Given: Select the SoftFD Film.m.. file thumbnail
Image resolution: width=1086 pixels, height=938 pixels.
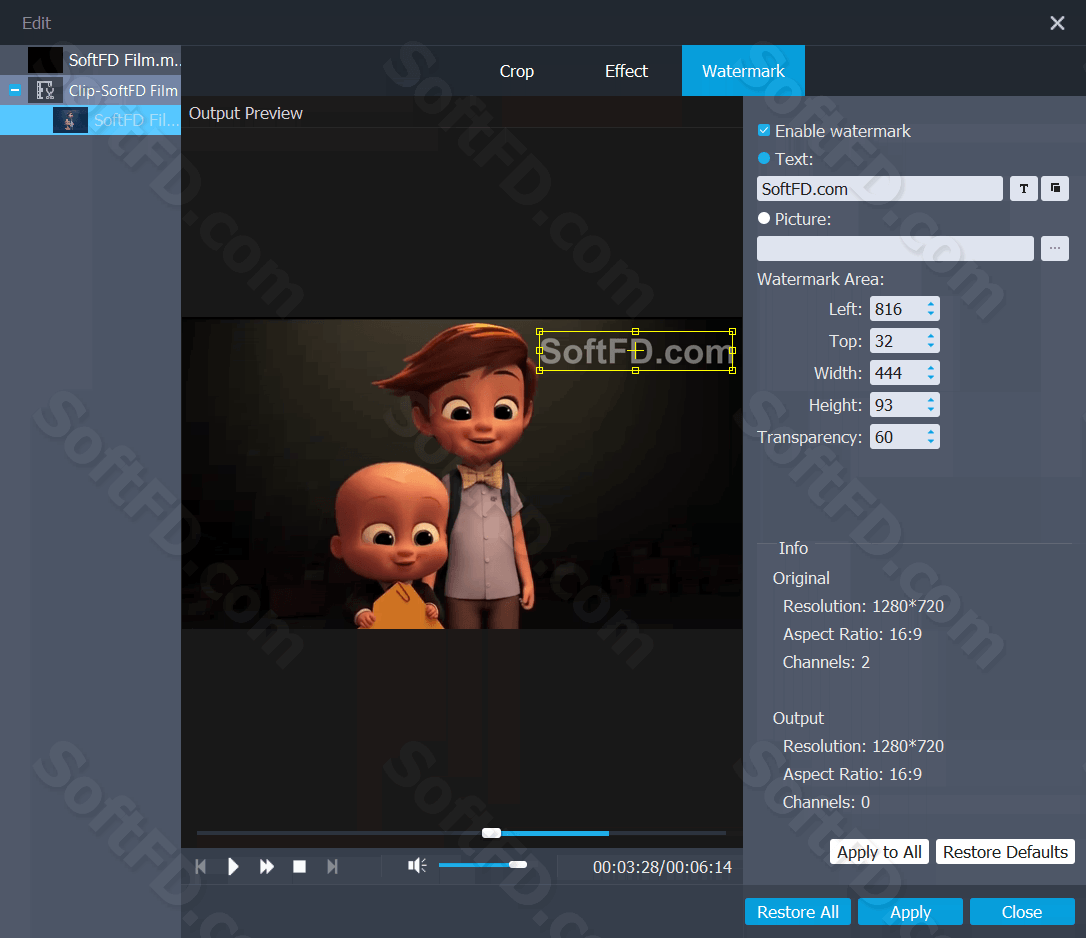Looking at the screenshot, I should point(45,60).
